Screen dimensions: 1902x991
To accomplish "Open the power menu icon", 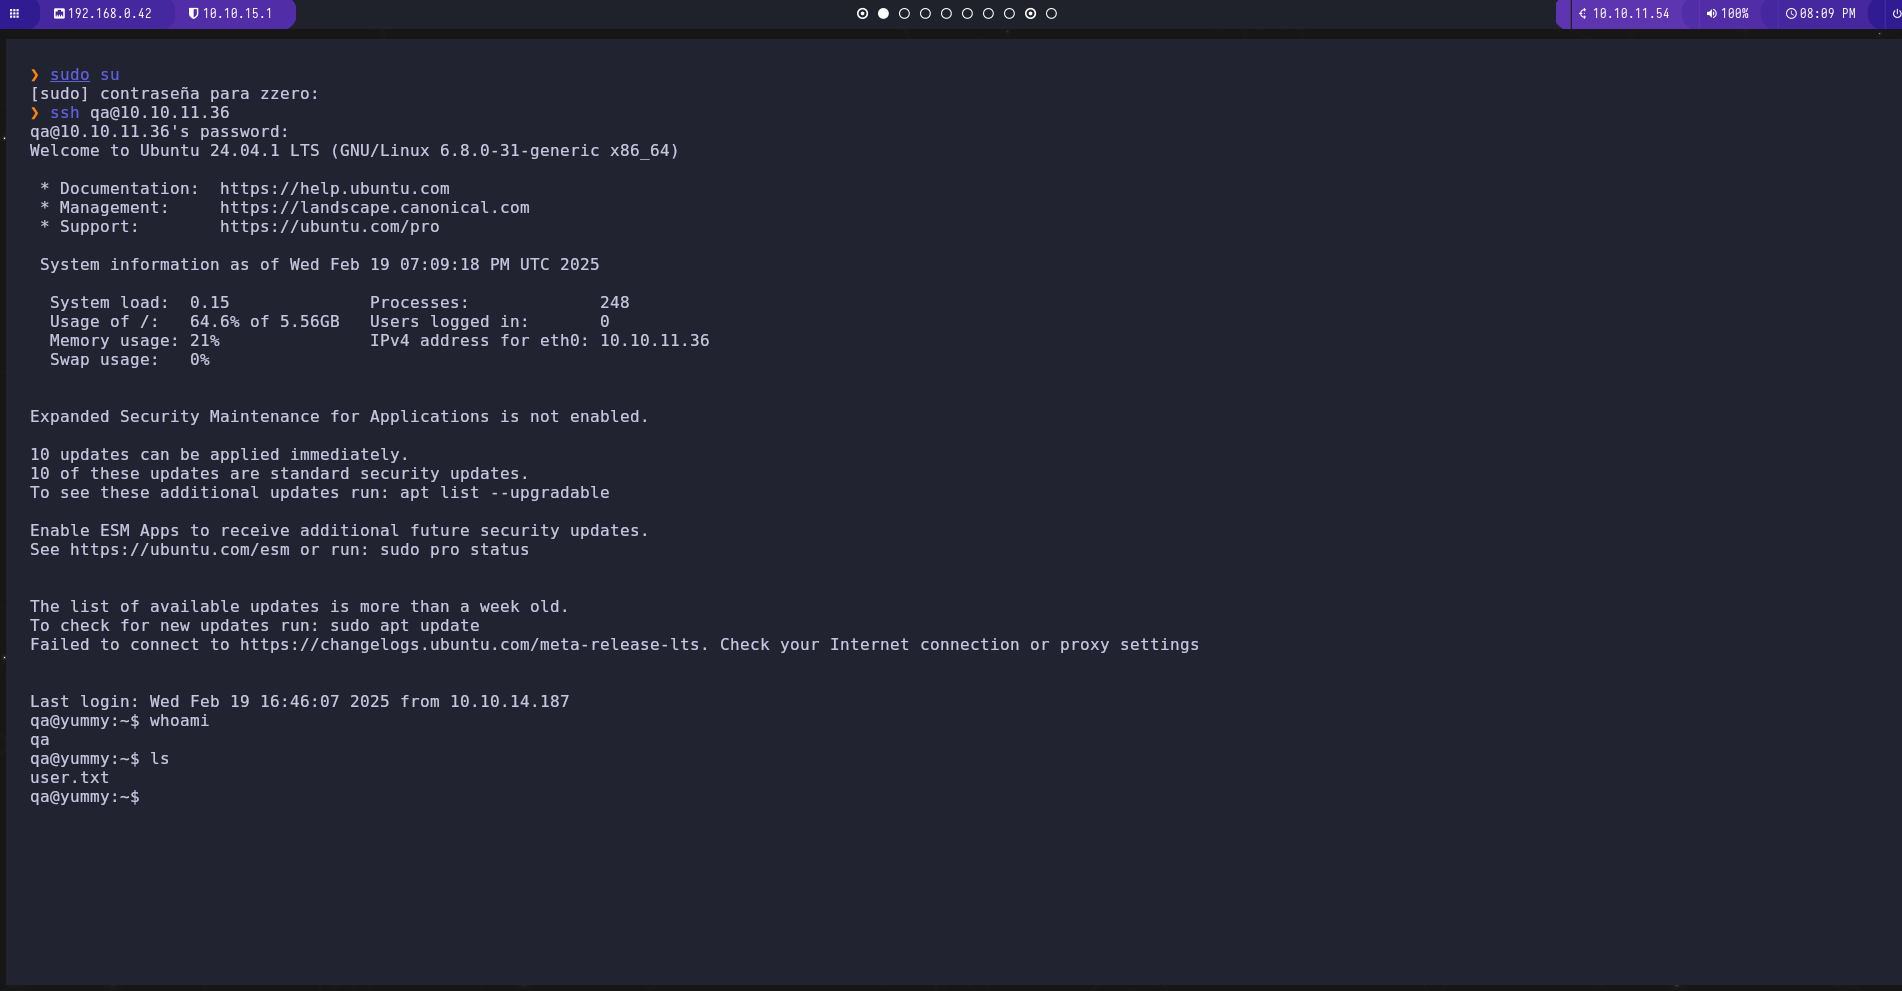I will [x=1896, y=14].
